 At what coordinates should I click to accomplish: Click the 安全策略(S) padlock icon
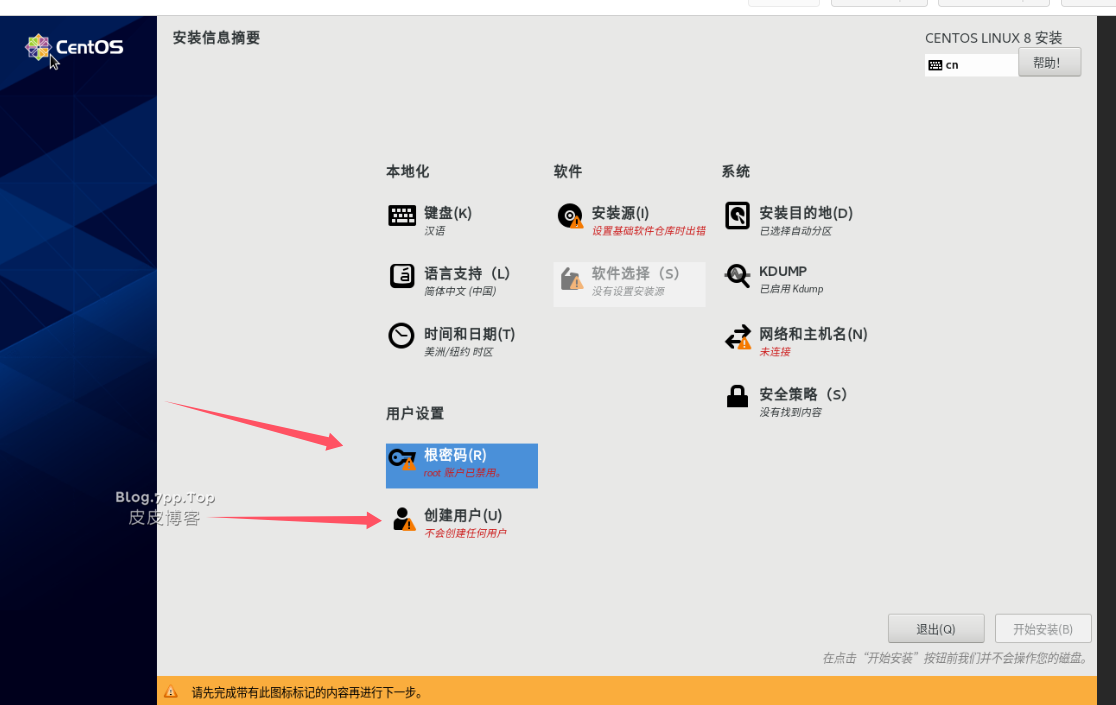click(x=737, y=397)
